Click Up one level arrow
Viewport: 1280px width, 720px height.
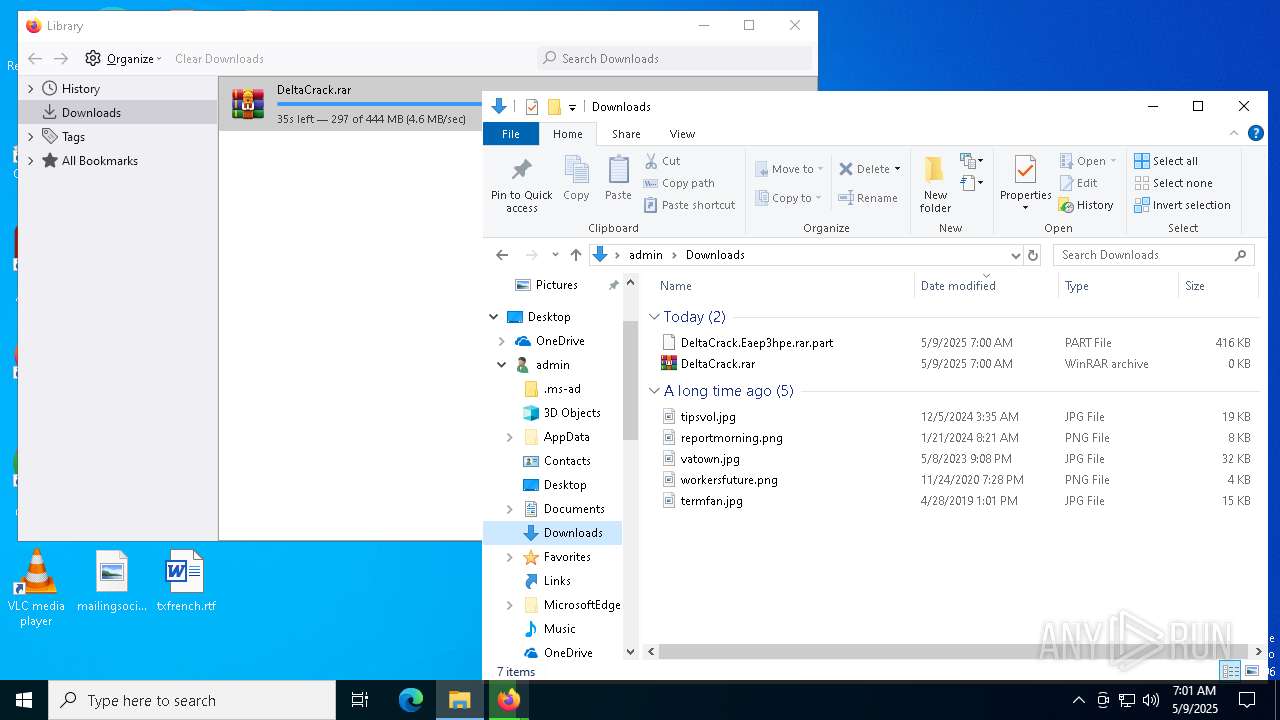coord(576,255)
